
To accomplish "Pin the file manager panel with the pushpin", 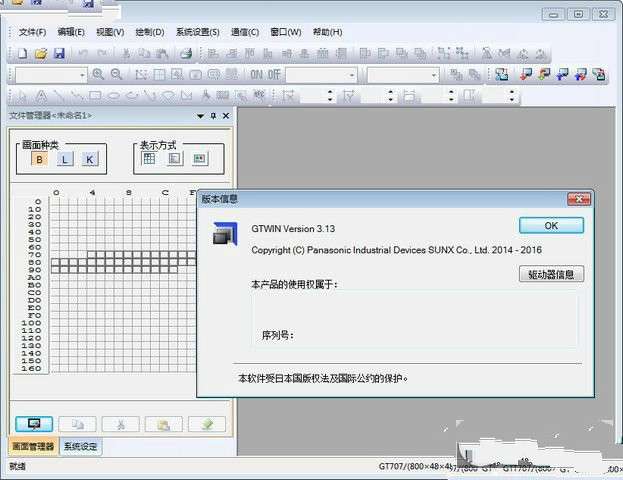I will pyautogui.click(x=213, y=116).
